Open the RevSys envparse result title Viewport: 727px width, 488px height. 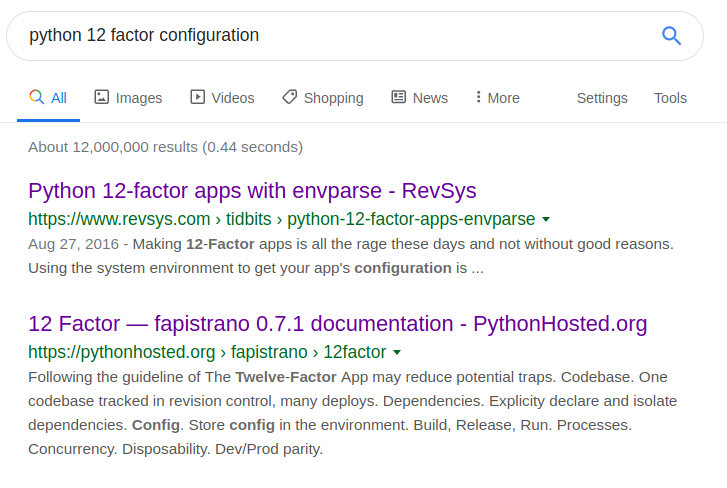pyautogui.click(x=252, y=190)
